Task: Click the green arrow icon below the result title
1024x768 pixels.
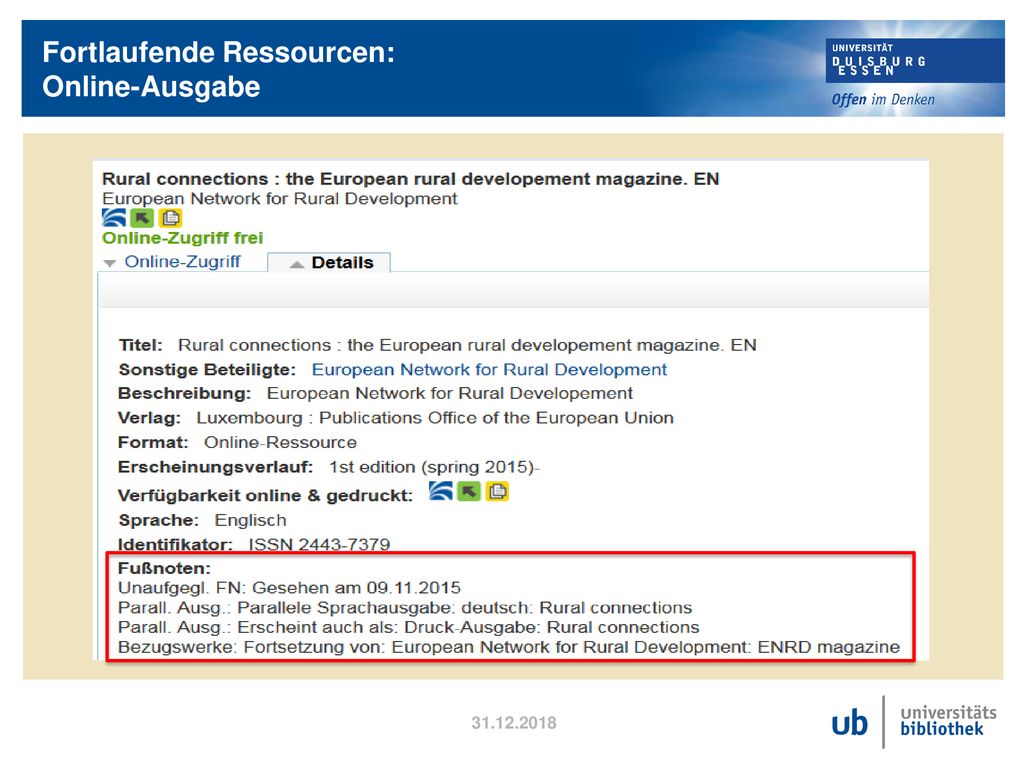Action: point(142,217)
